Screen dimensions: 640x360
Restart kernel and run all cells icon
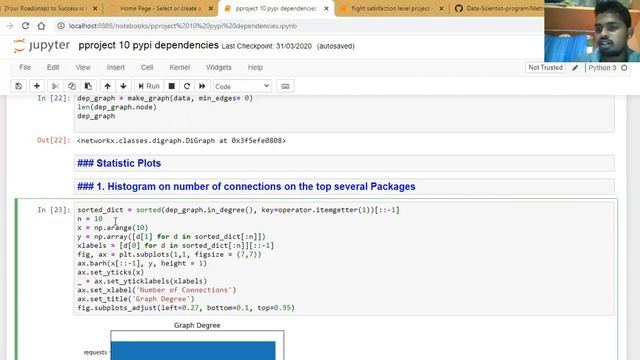pyautogui.click(x=202, y=86)
